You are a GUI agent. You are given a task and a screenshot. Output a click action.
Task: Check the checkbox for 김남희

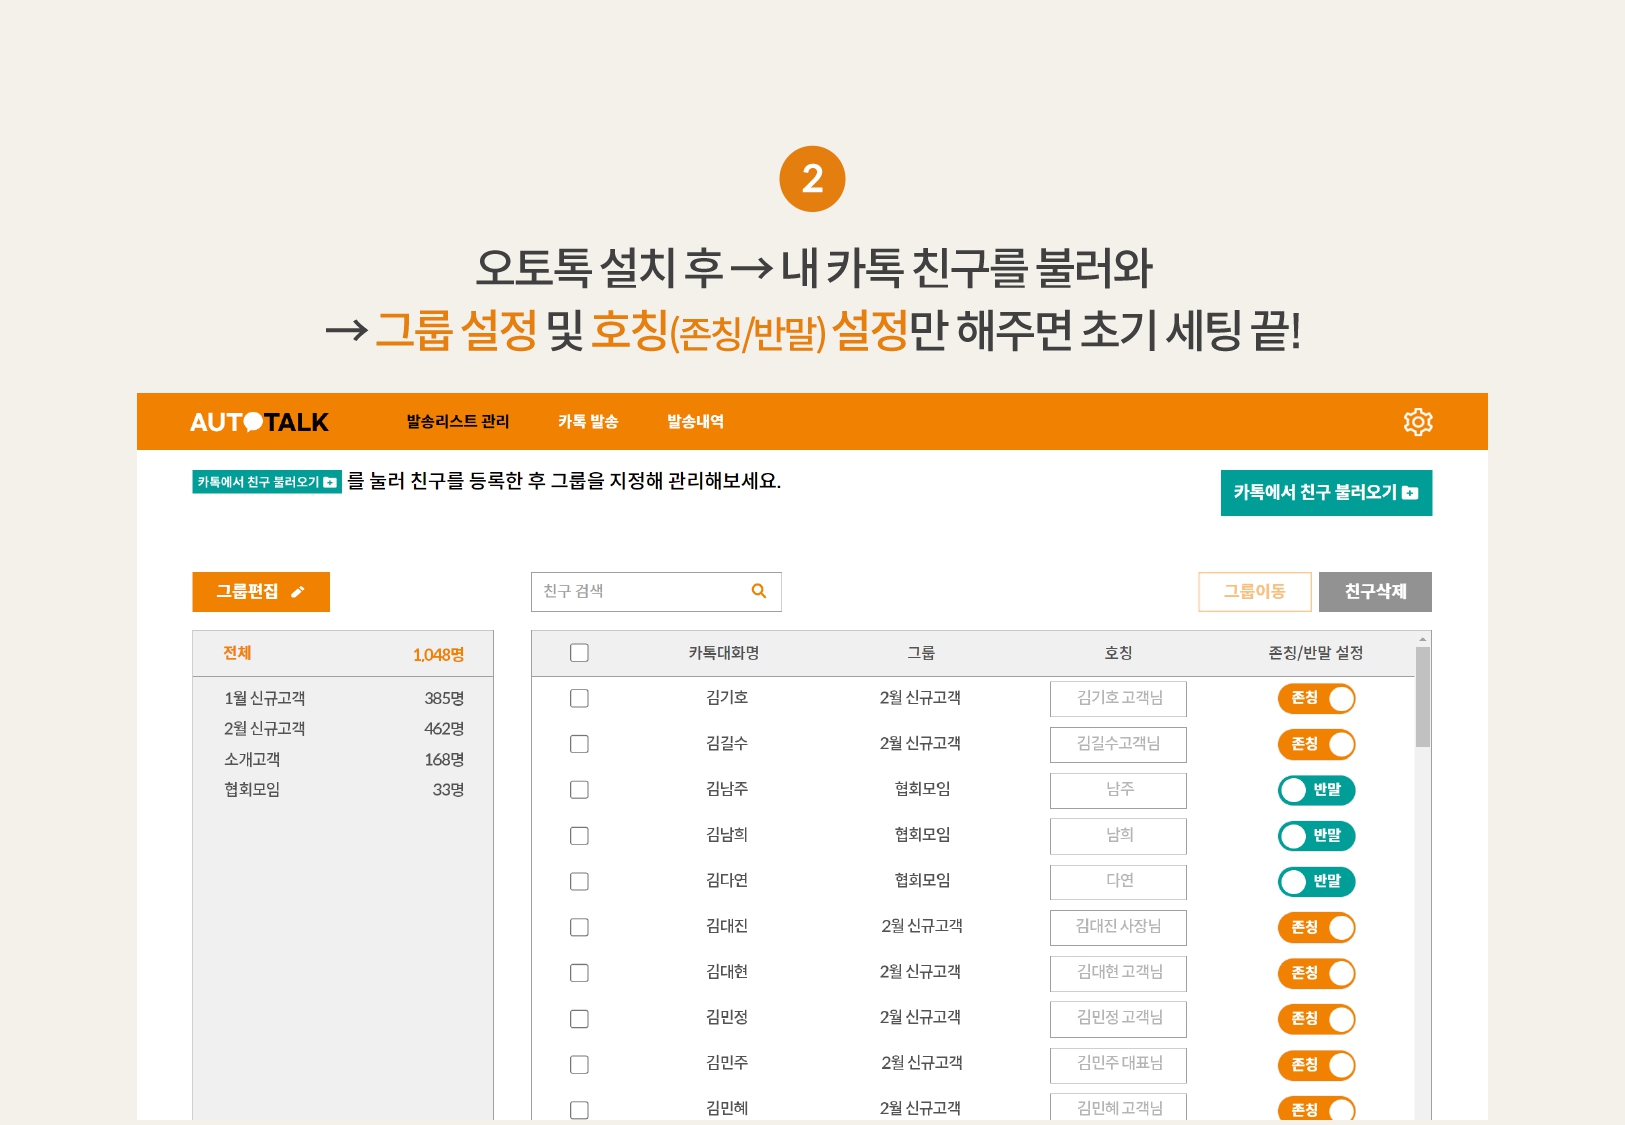[x=579, y=836]
